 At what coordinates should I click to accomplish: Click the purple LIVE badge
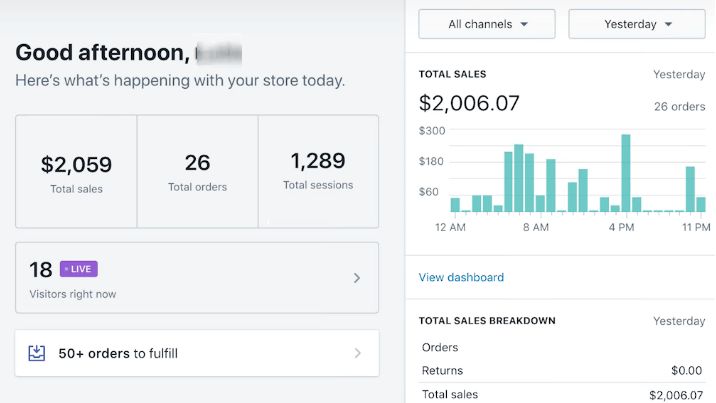[79, 269]
